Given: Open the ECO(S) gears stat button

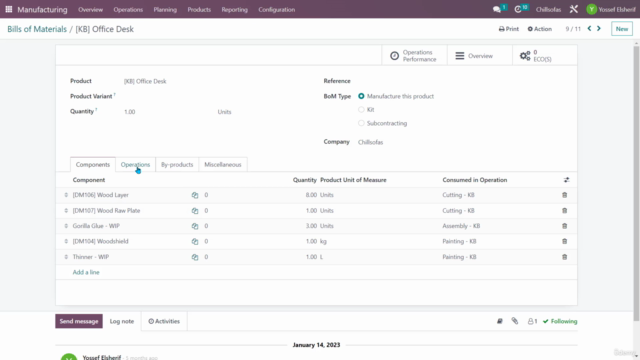Looking at the screenshot, I should [544, 56].
